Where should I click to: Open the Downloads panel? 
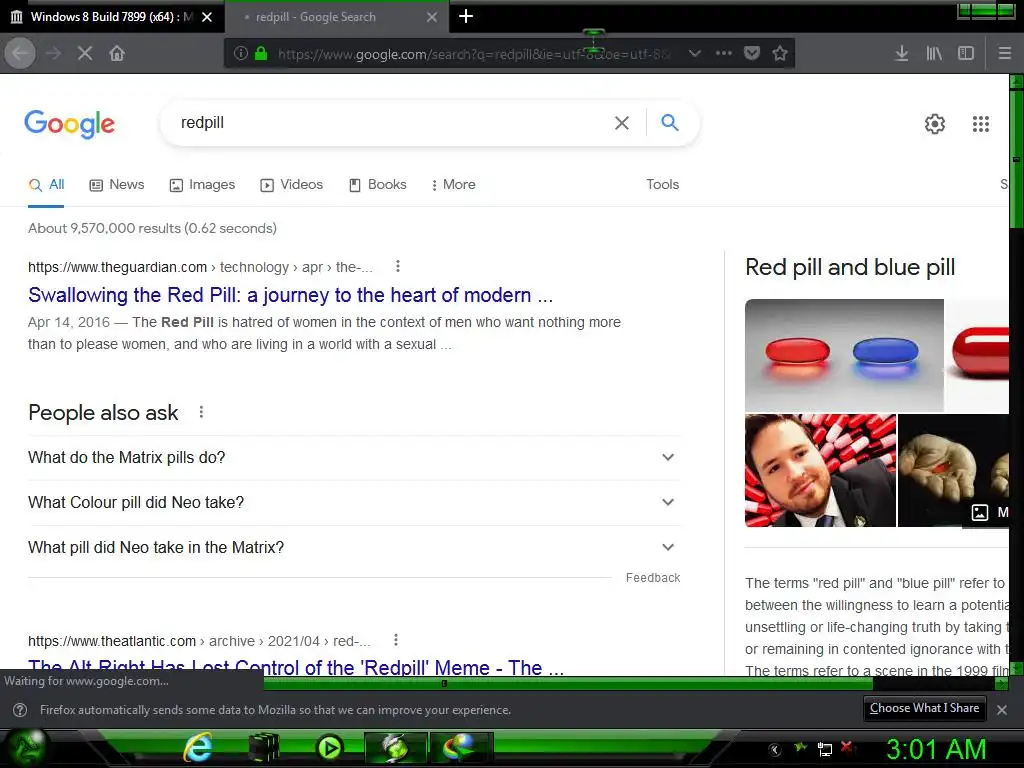coord(901,53)
